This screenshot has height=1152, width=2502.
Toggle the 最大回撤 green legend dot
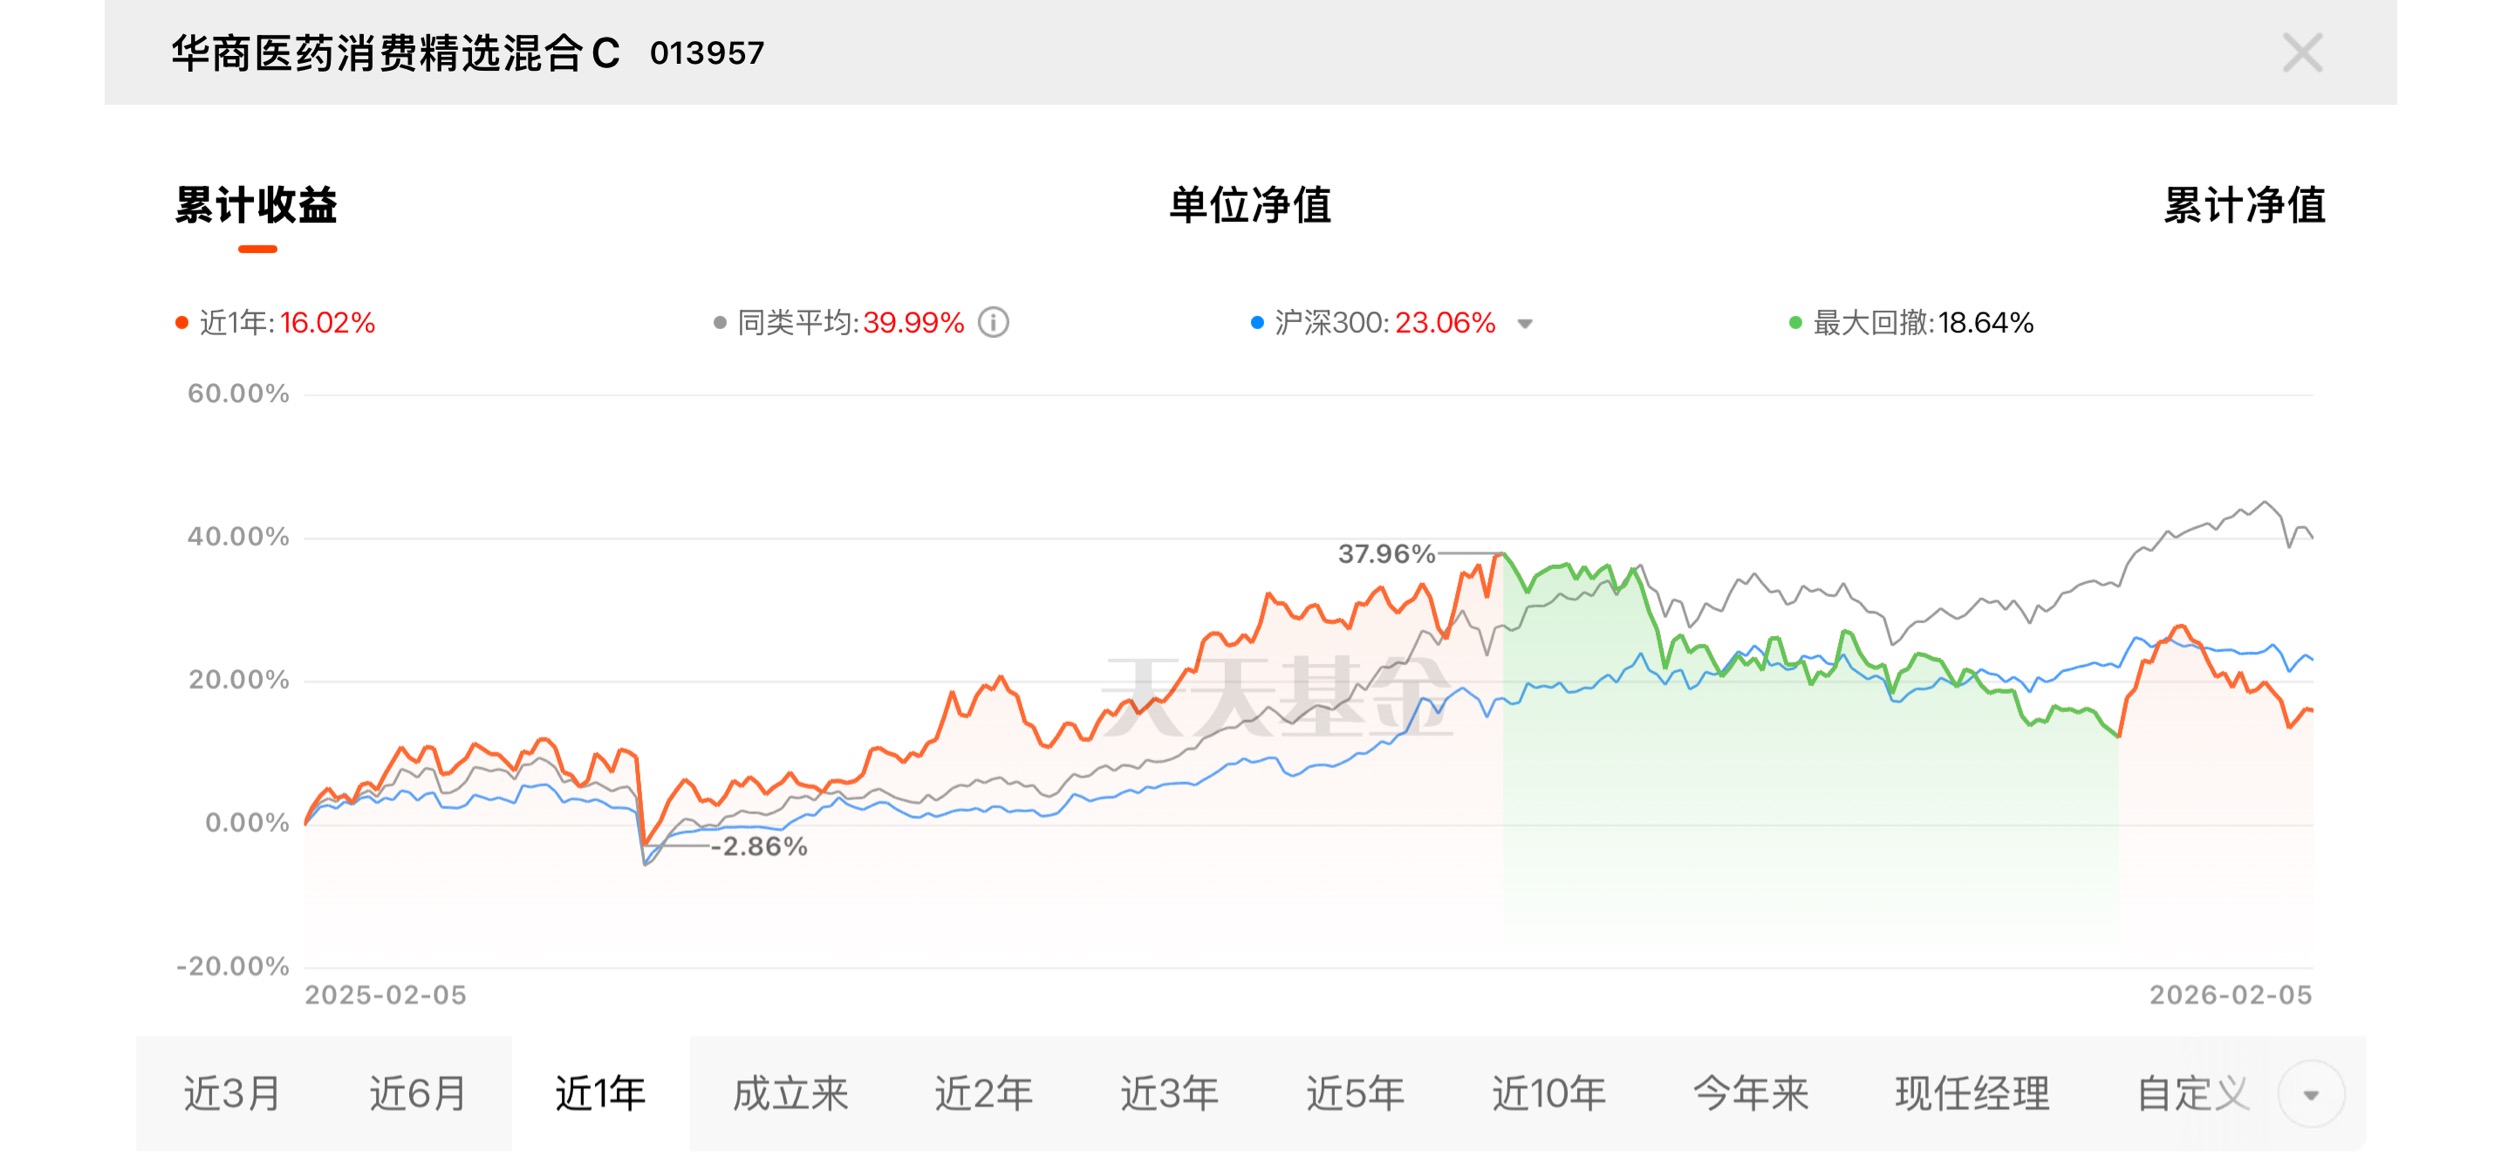[x=1795, y=323]
